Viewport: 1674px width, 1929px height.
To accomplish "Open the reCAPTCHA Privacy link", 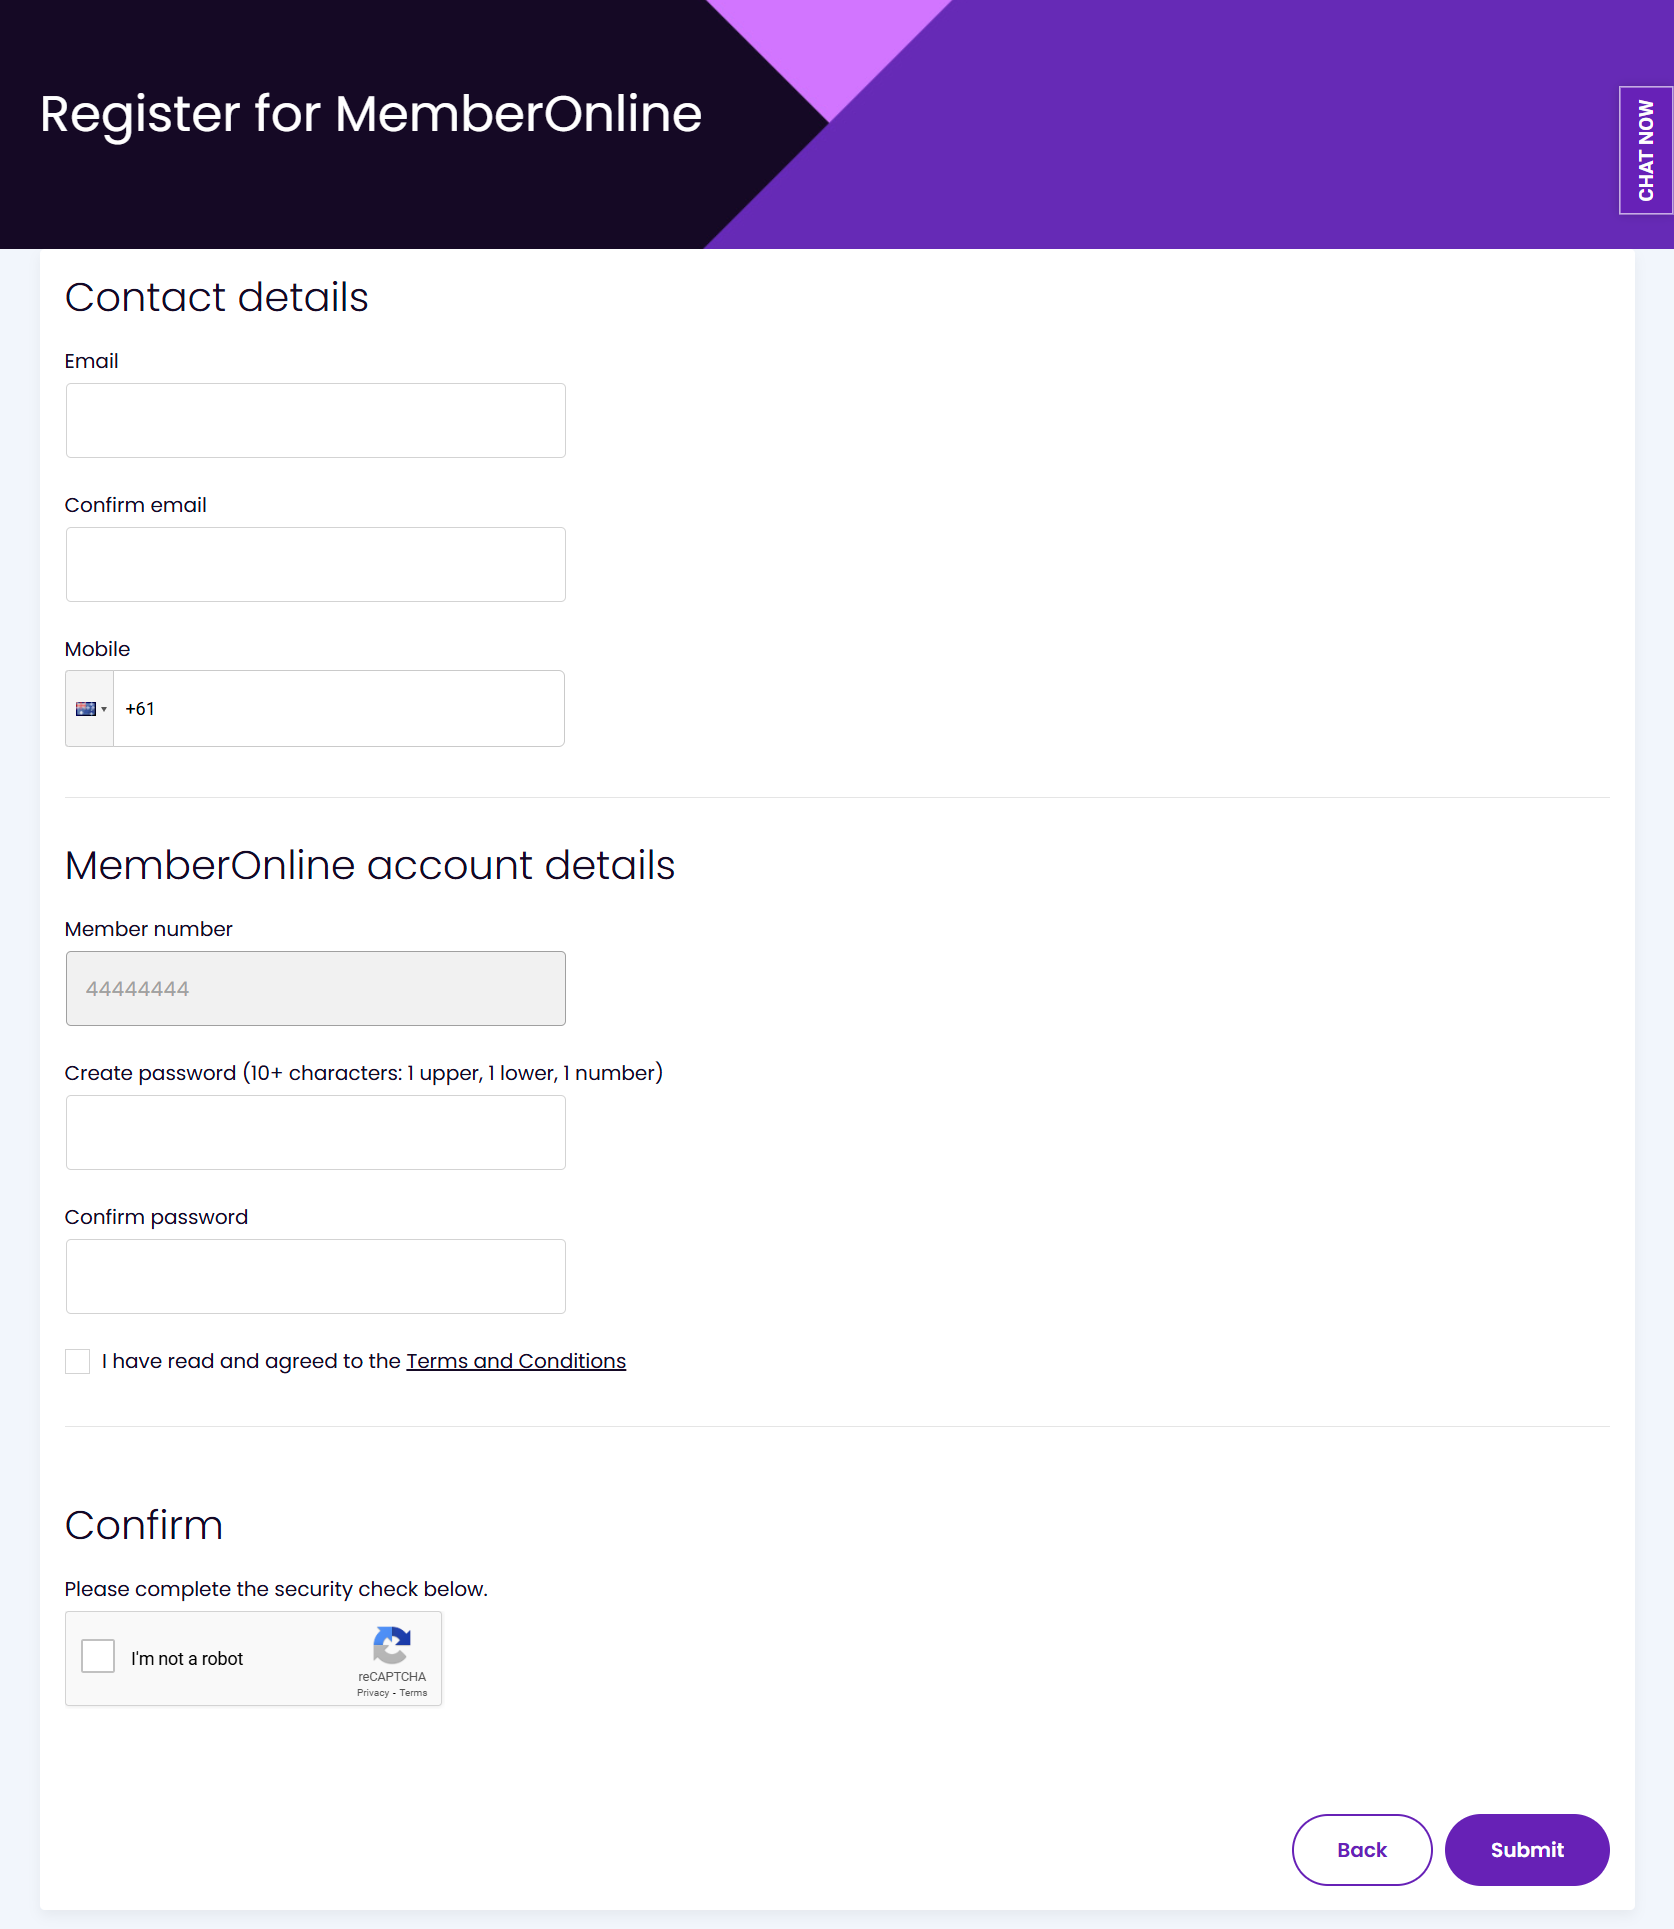I will pos(373,1693).
